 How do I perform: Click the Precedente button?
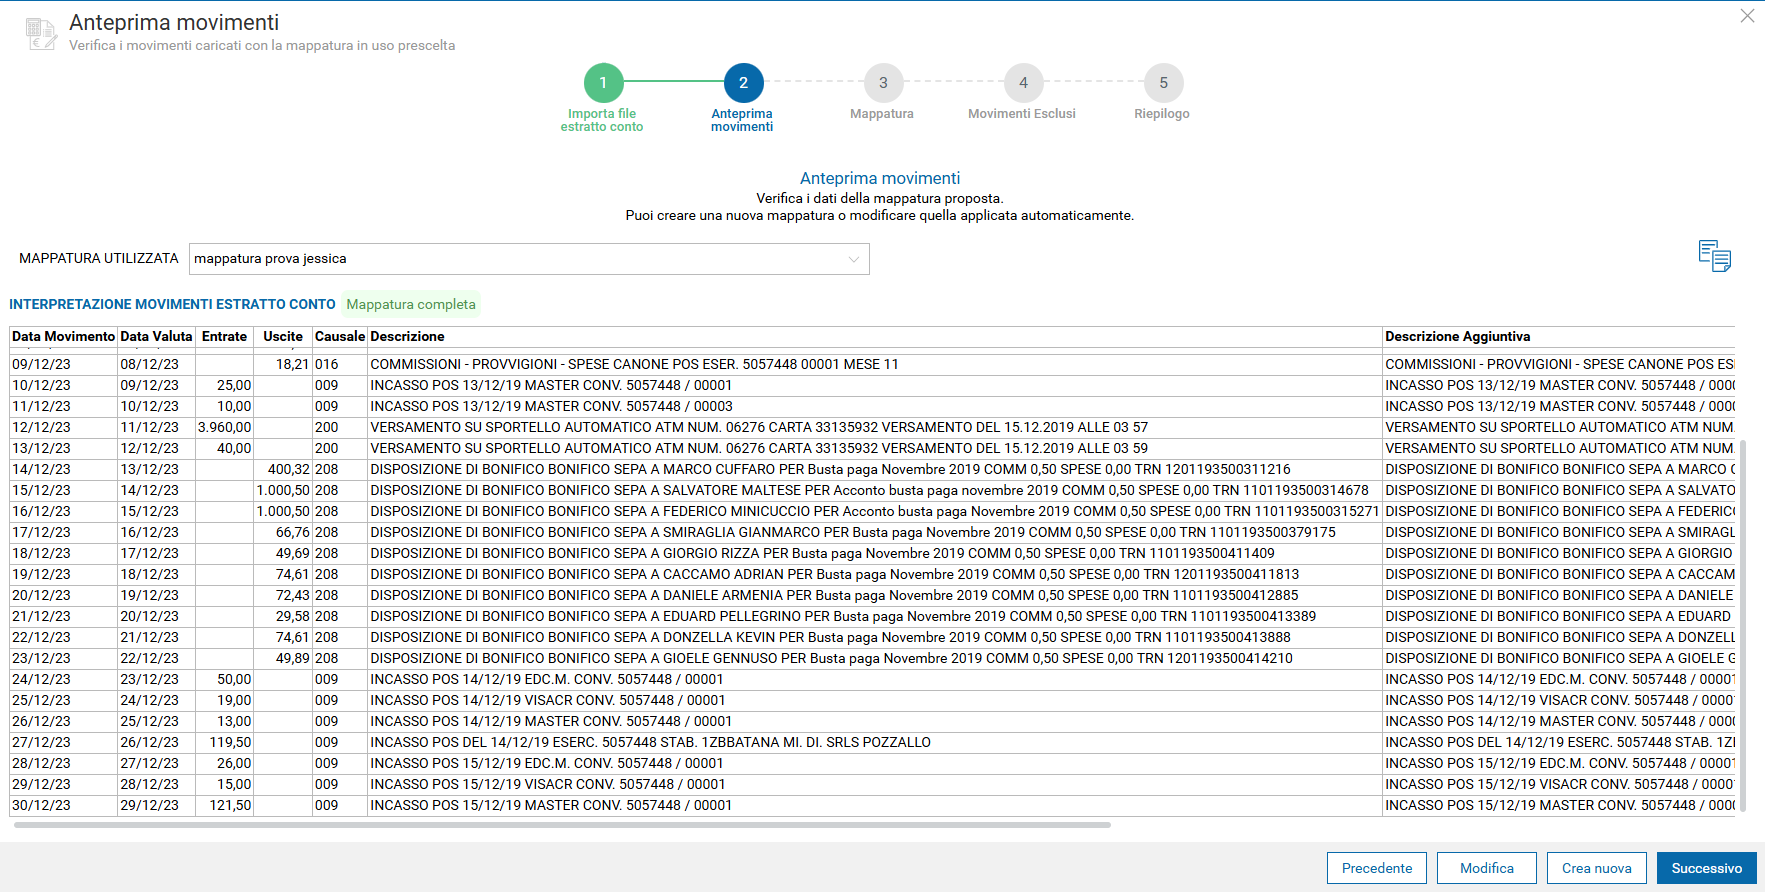(1377, 868)
